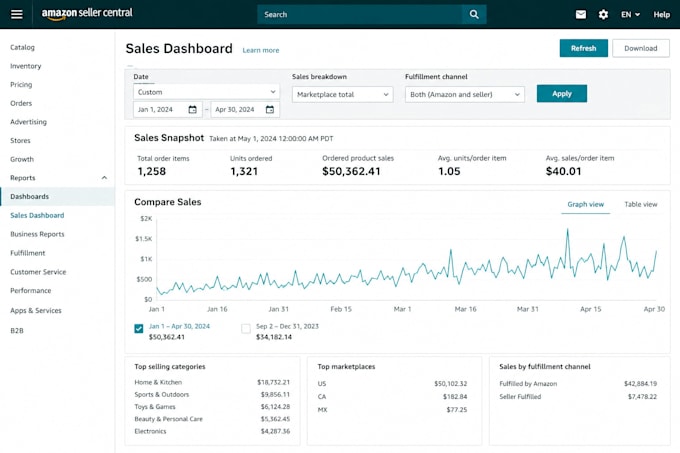680x453 pixels.
Task: Collapse the Reports section chevron
Action: click(x=104, y=178)
